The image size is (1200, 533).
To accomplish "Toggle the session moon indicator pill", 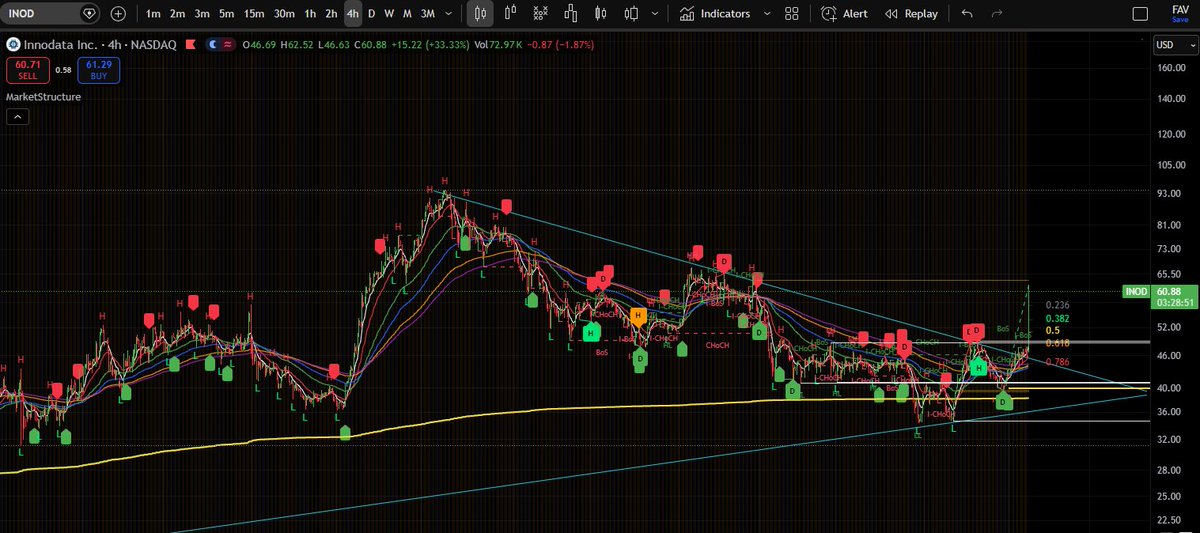I will (x=219, y=45).
